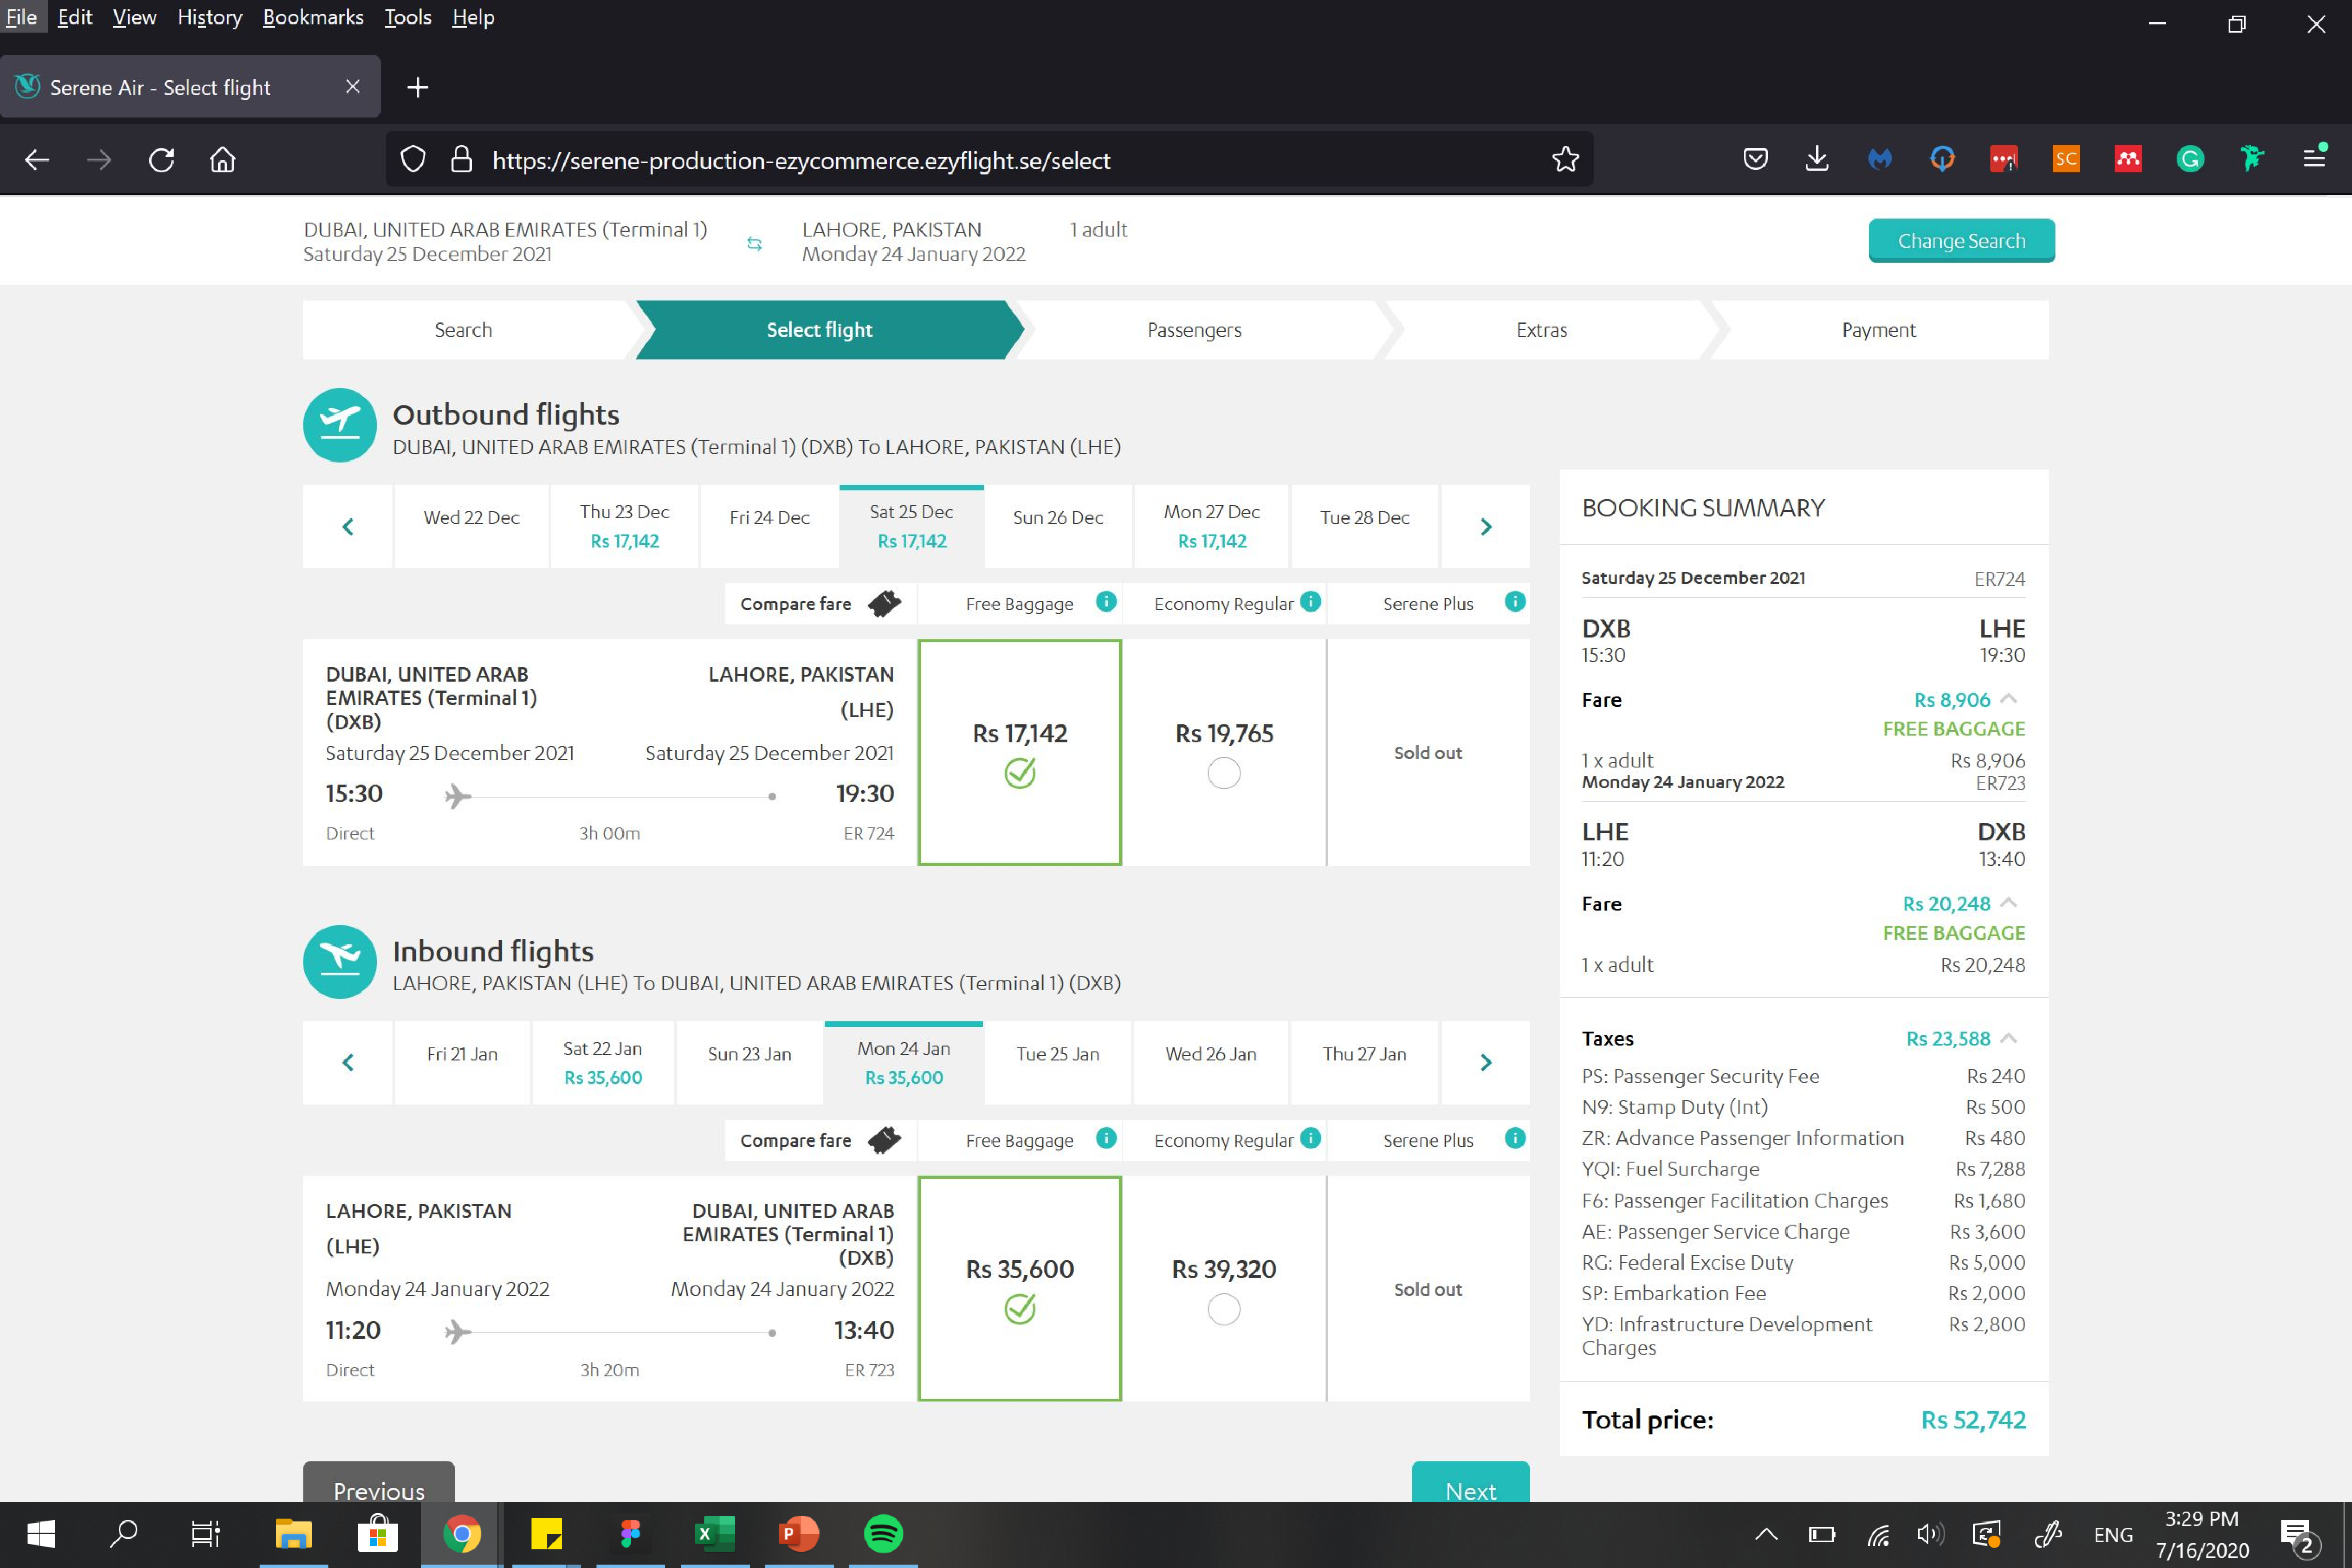Select Mon 27 Dec outbound date
Image resolution: width=2352 pixels, height=1568 pixels.
(x=1211, y=527)
